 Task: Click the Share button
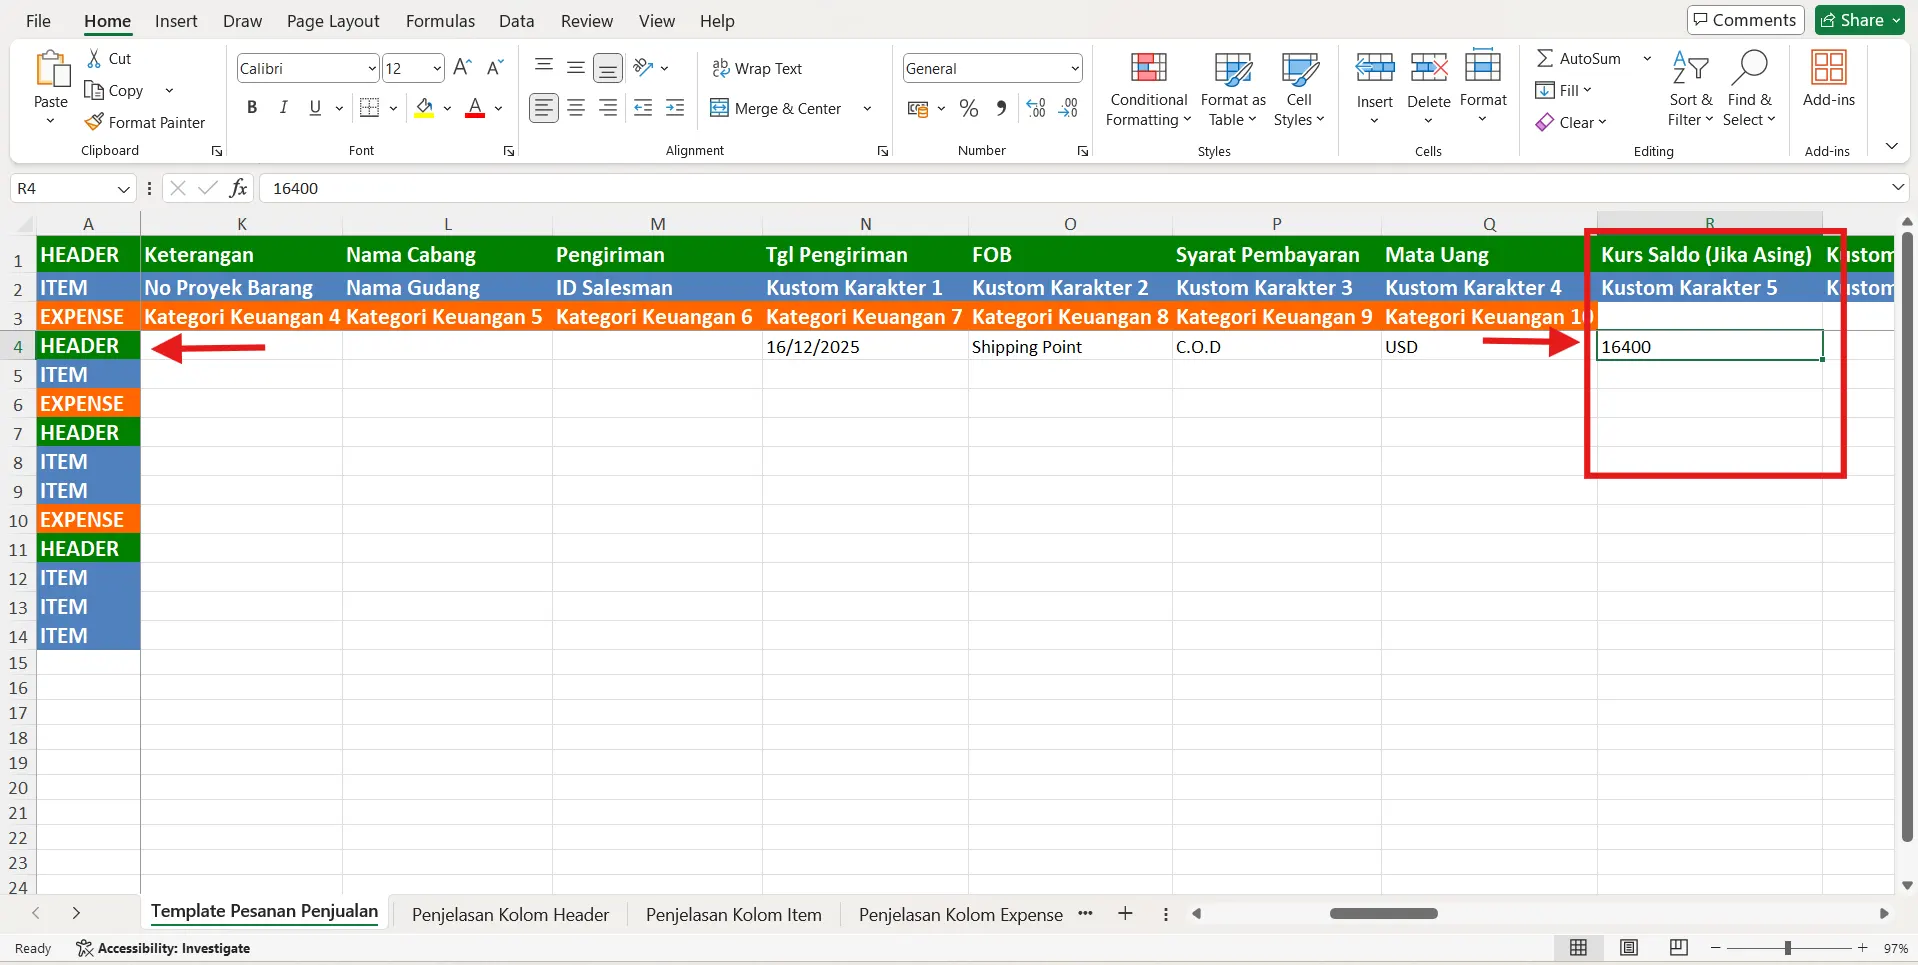[x=1858, y=19]
